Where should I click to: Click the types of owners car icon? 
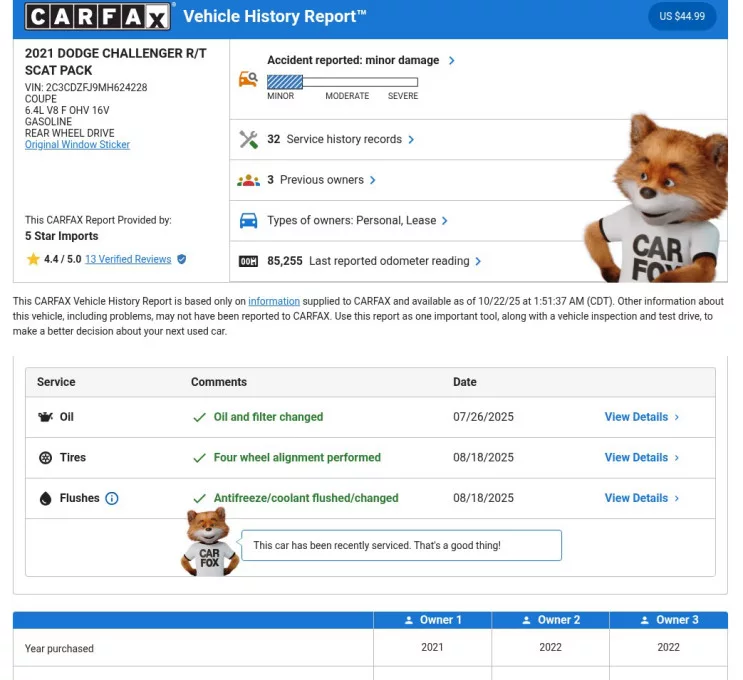[x=248, y=221]
